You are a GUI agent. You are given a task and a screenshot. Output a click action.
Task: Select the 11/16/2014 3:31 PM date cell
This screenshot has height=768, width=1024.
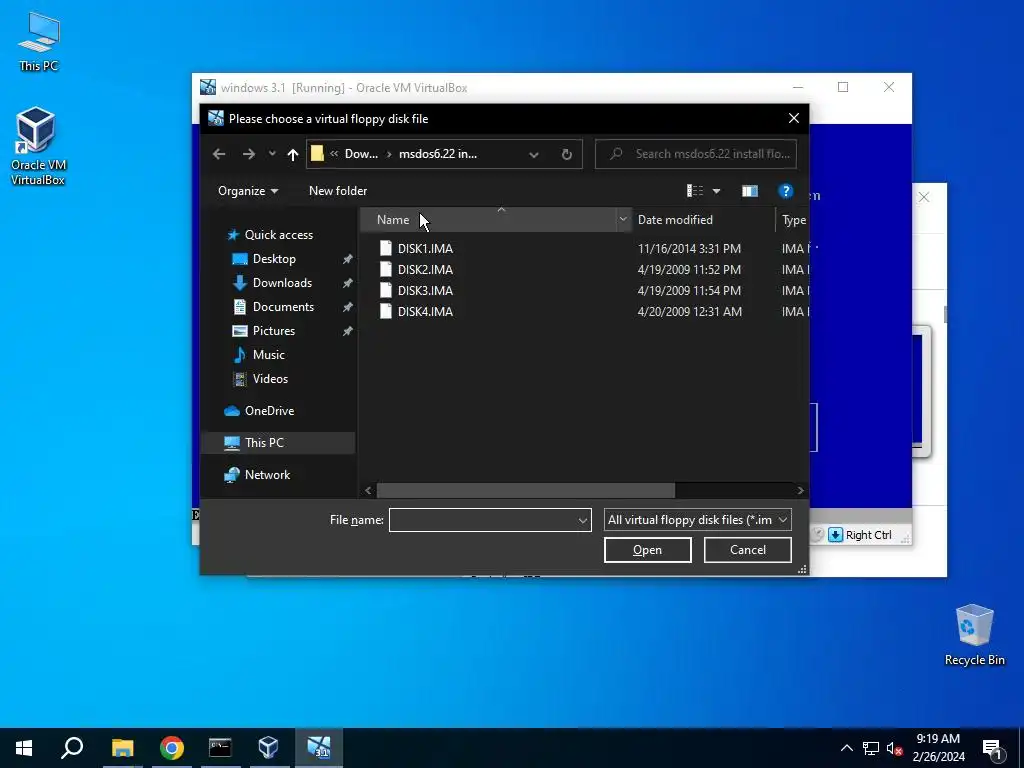tap(689, 248)
